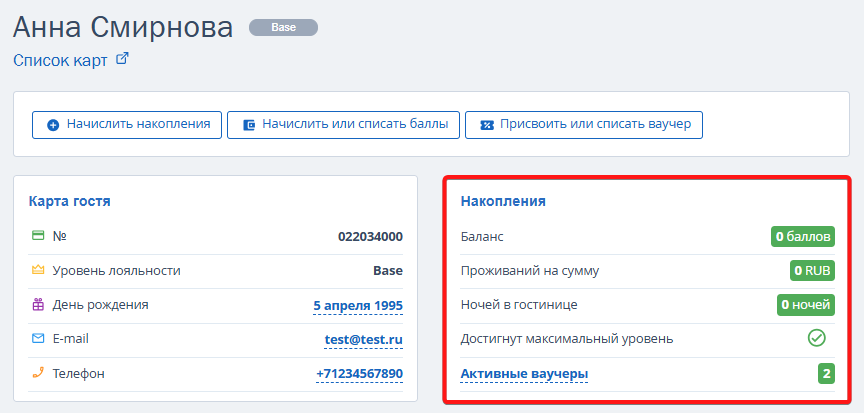Click the Начислить или списать баллы button
The height and width of the screenshot is (414, 865).
point(343,125)
